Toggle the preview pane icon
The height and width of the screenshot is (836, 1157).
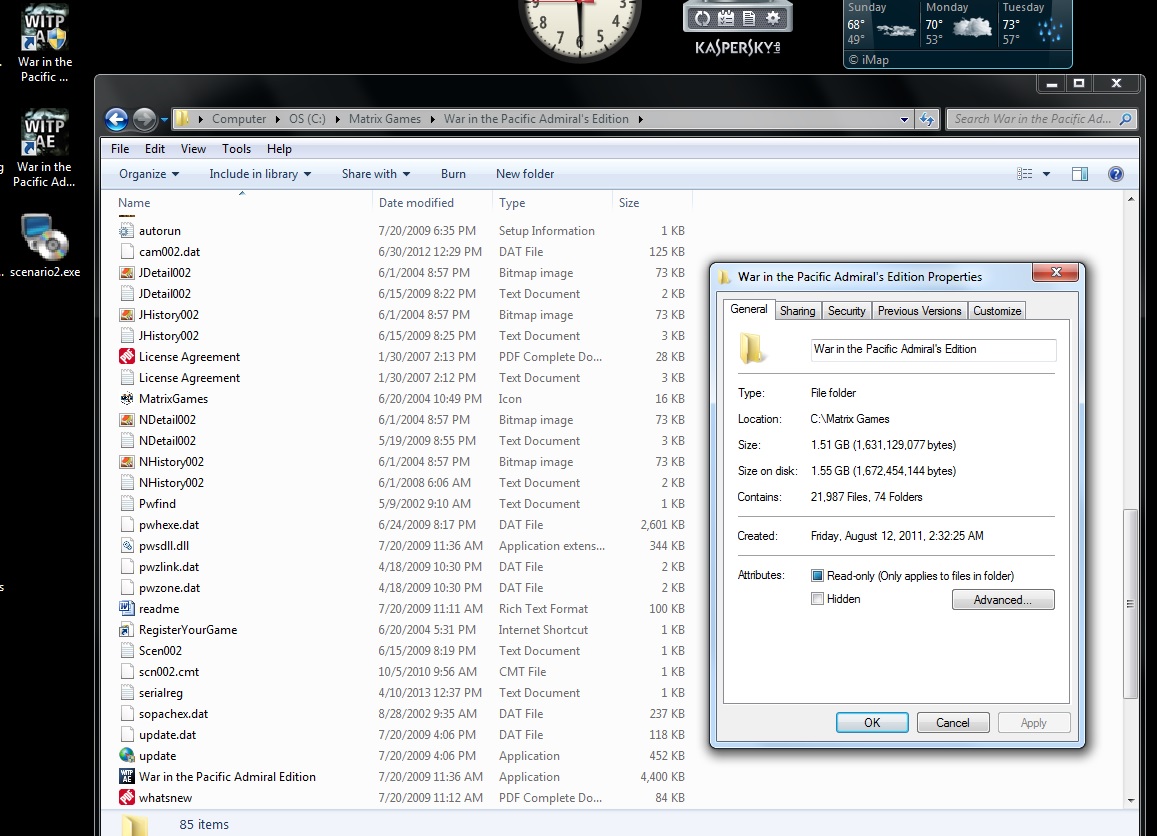(1080, 174)
